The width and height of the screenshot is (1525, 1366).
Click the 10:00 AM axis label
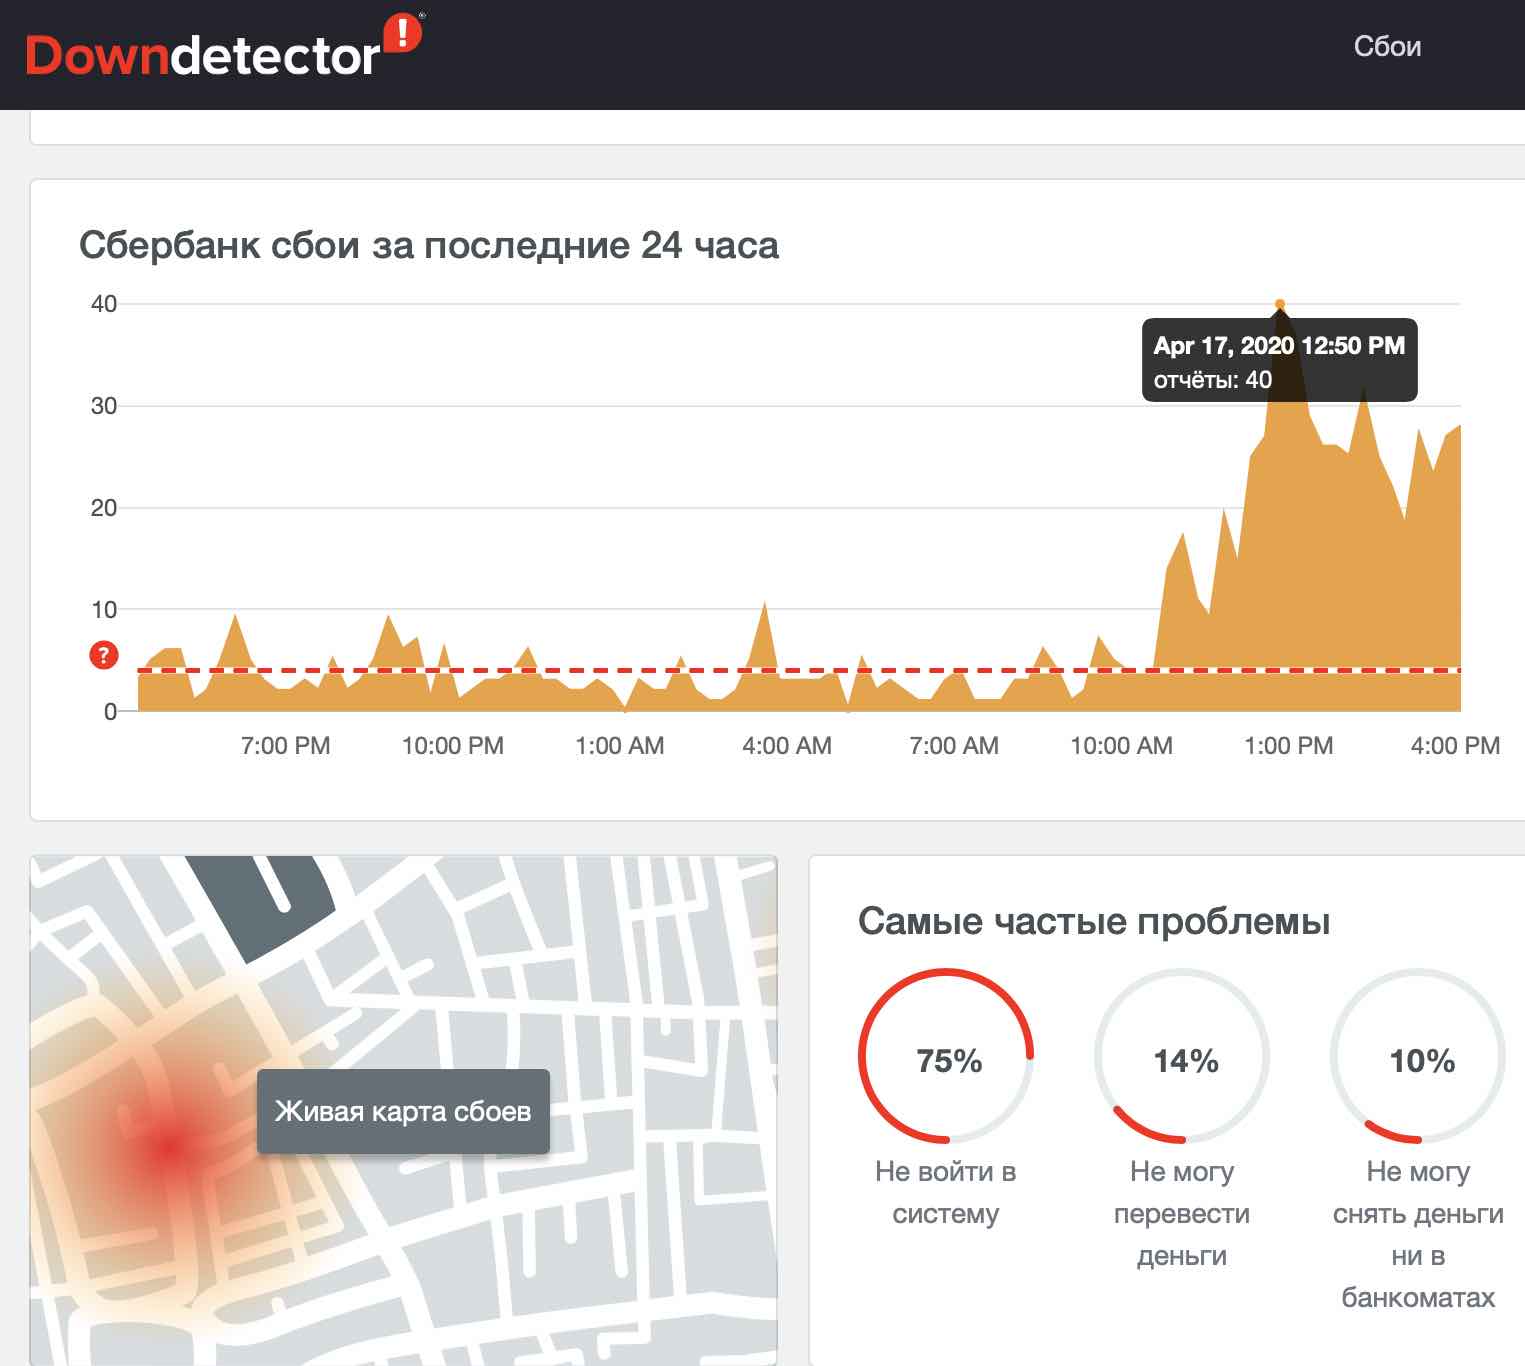(x=1122, y=746)
